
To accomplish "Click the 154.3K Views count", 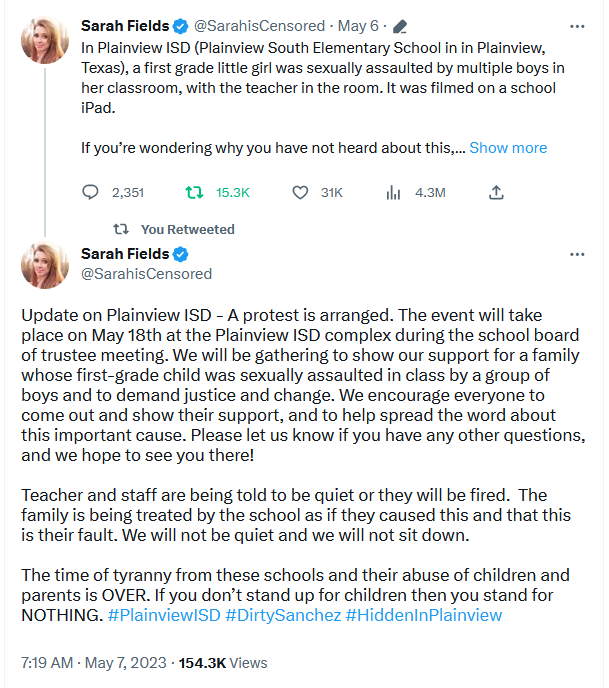I will (x=223, y=663).
